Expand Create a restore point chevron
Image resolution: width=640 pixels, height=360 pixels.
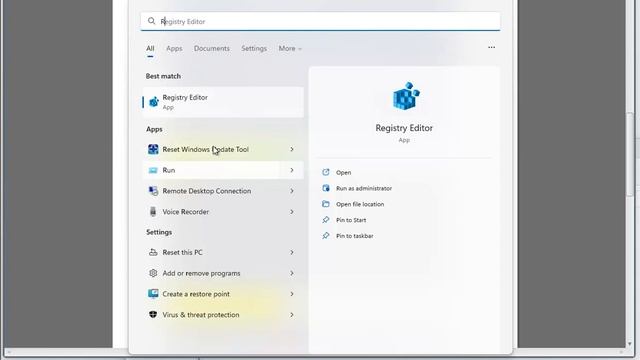coord(292,294)
